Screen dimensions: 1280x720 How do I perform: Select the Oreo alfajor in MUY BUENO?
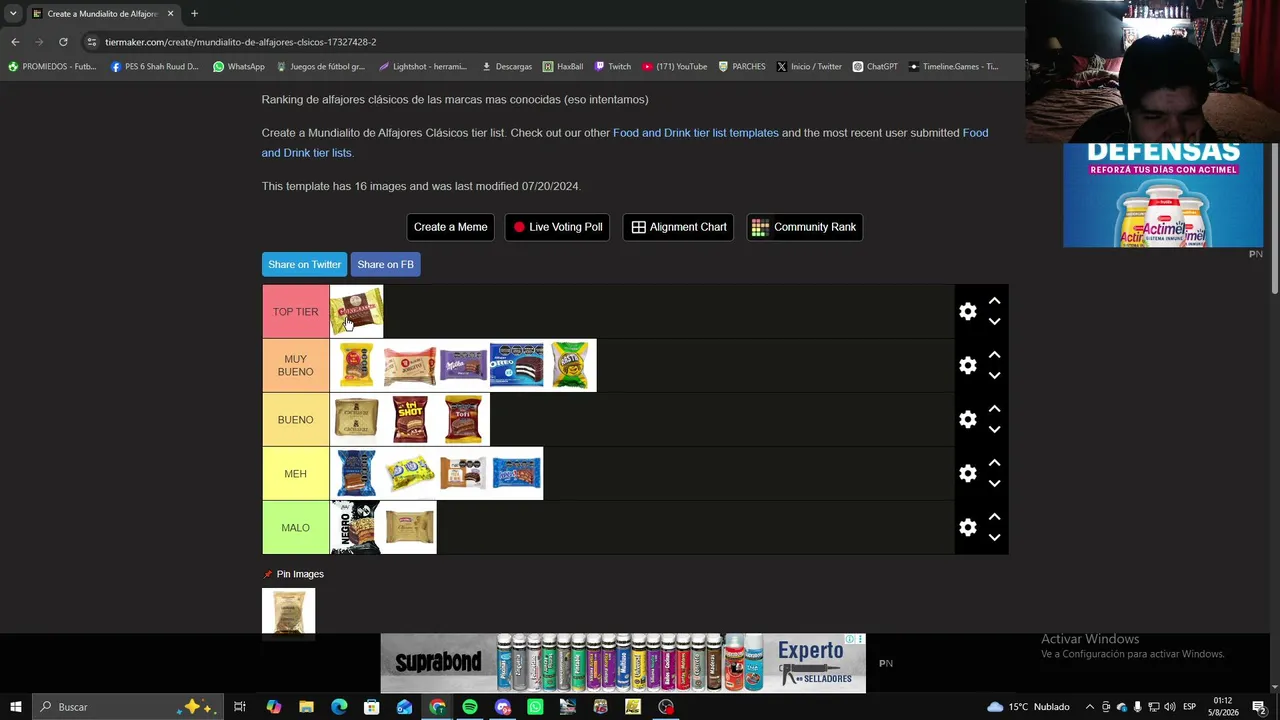pos(516,366)
